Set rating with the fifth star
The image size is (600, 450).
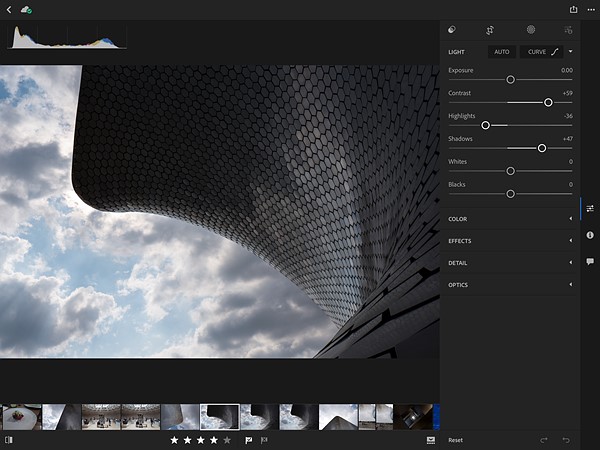tap(226, 440)
